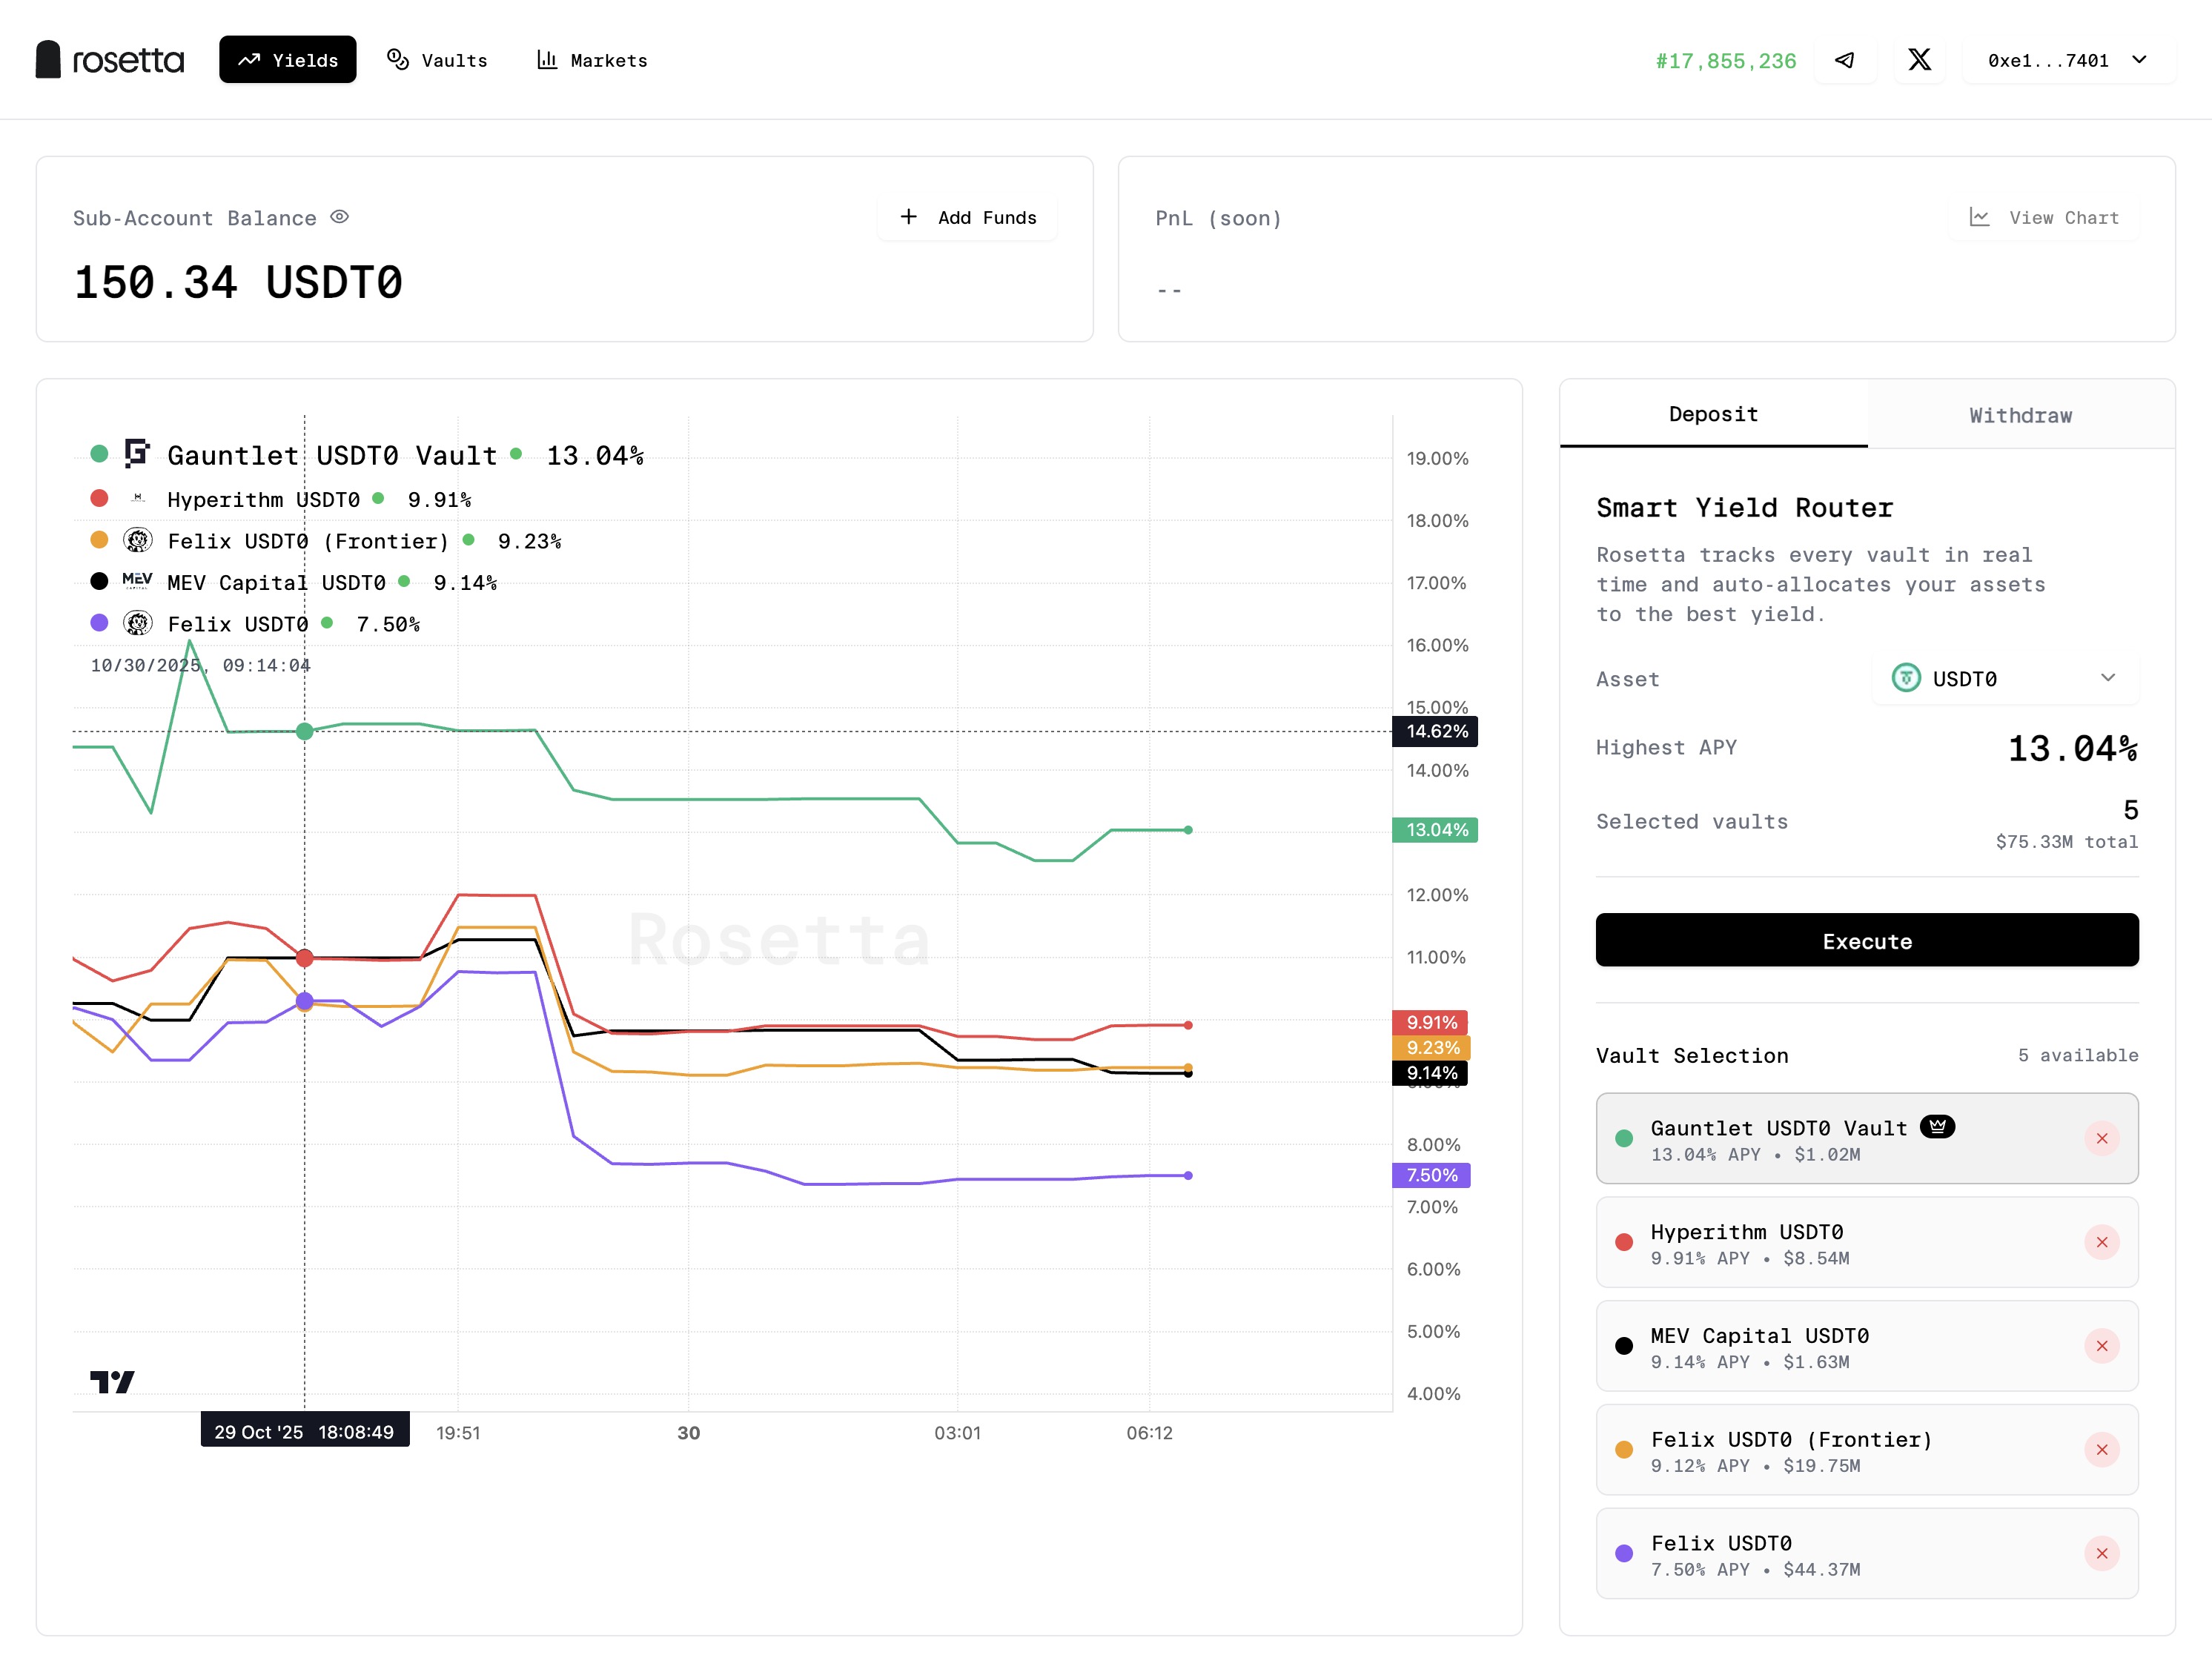The width and height of the screenshot is (2212, 1672).
Task: Click the Rosetta logo
Action: pyautogui.click(x=110, y=60)
